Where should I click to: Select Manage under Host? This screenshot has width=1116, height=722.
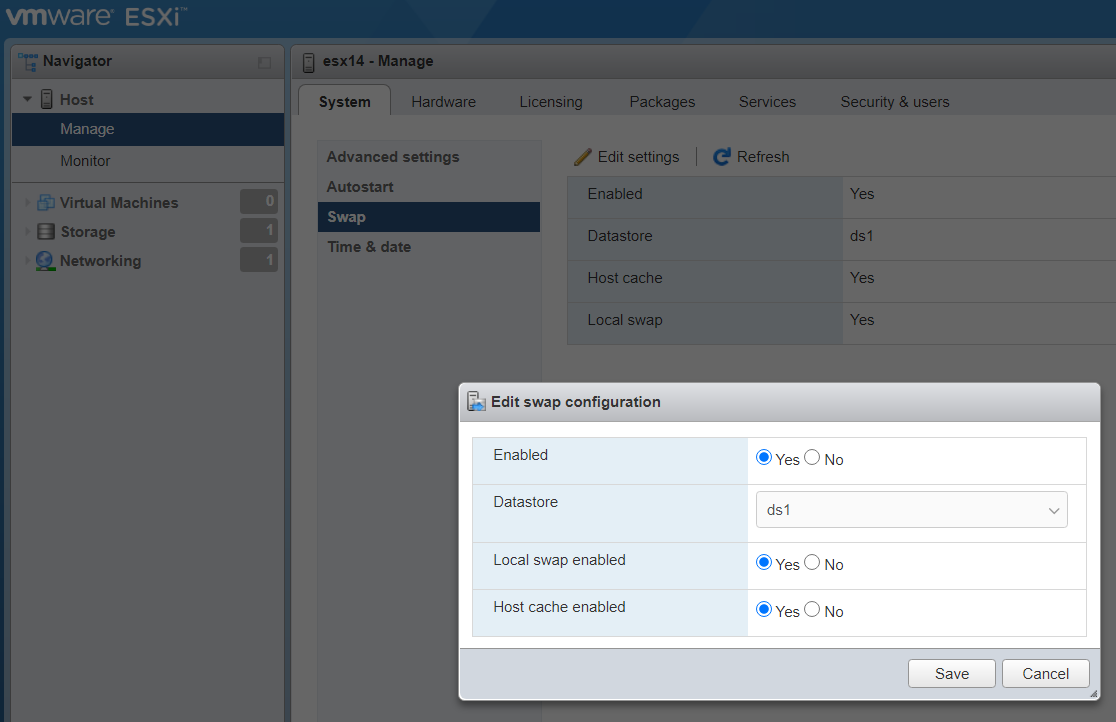(x=148, y=129)
